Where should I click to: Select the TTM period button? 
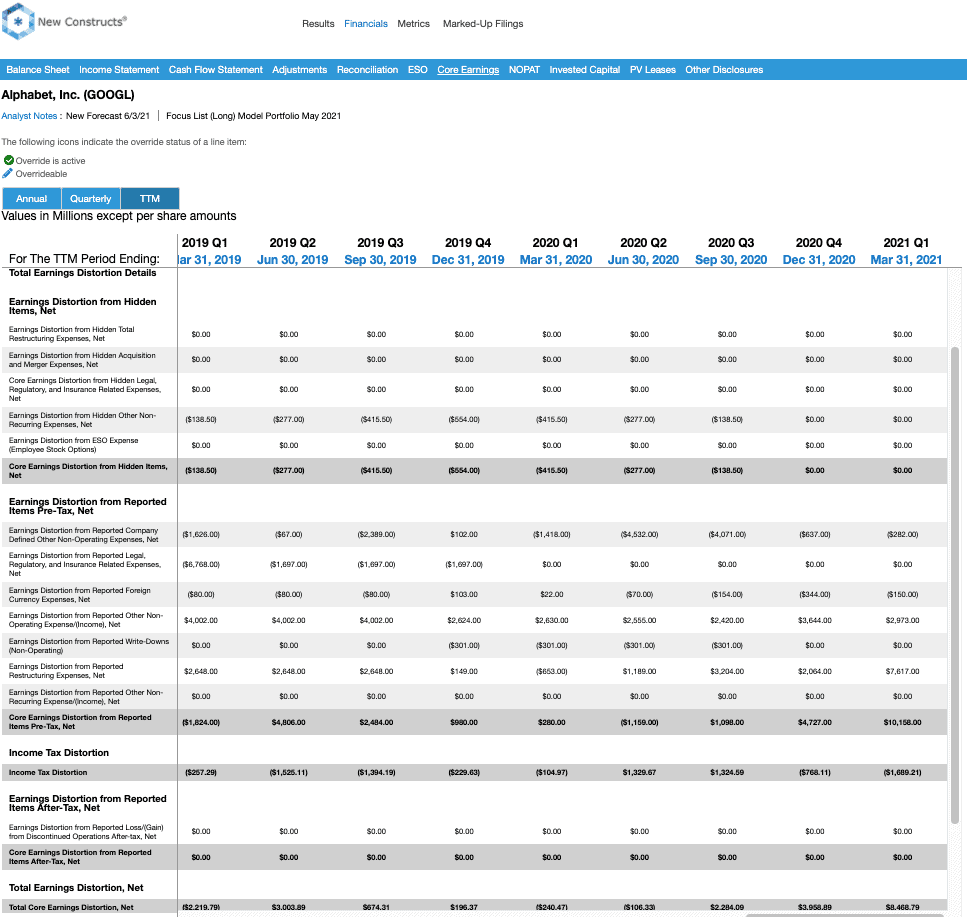(x=150, y=199)
